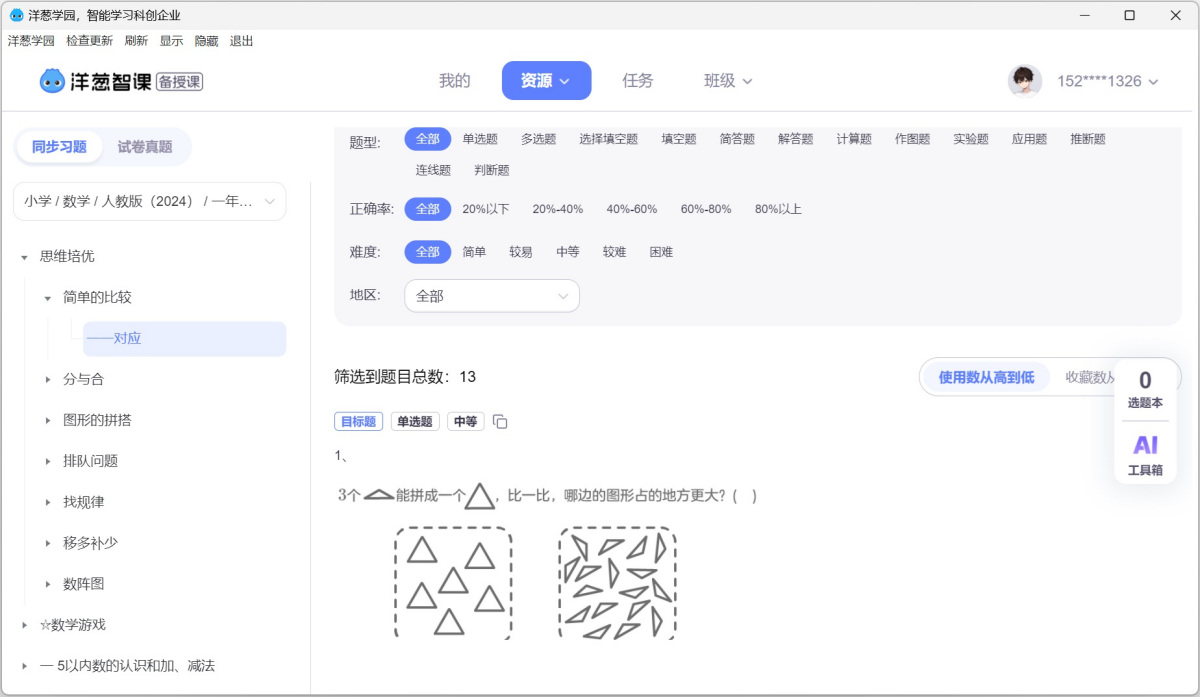Select the 中等 difficulty filter
The height and width of the screenshot is (697, 1200).
point(567,252)
